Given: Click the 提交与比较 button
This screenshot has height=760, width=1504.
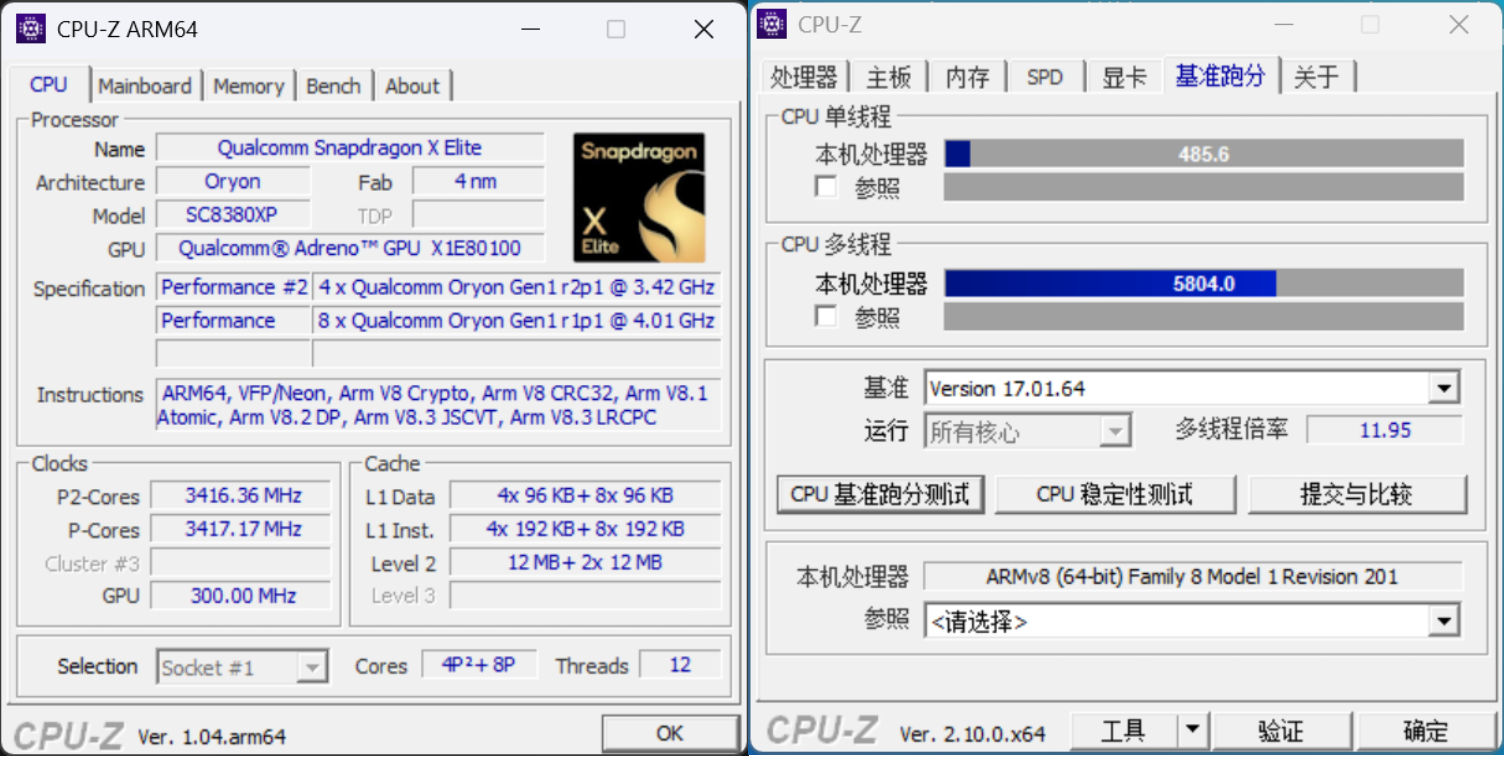Looking at the screenshot, I should (x=1356, y=494).
